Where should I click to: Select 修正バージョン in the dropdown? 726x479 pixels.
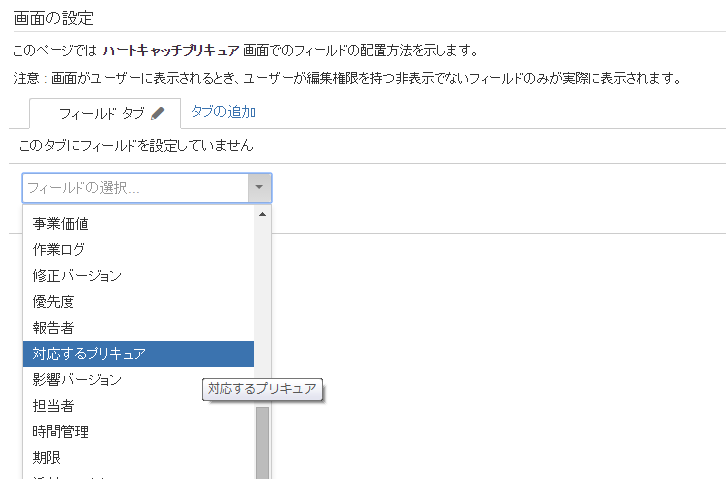(x=138, y=276)
